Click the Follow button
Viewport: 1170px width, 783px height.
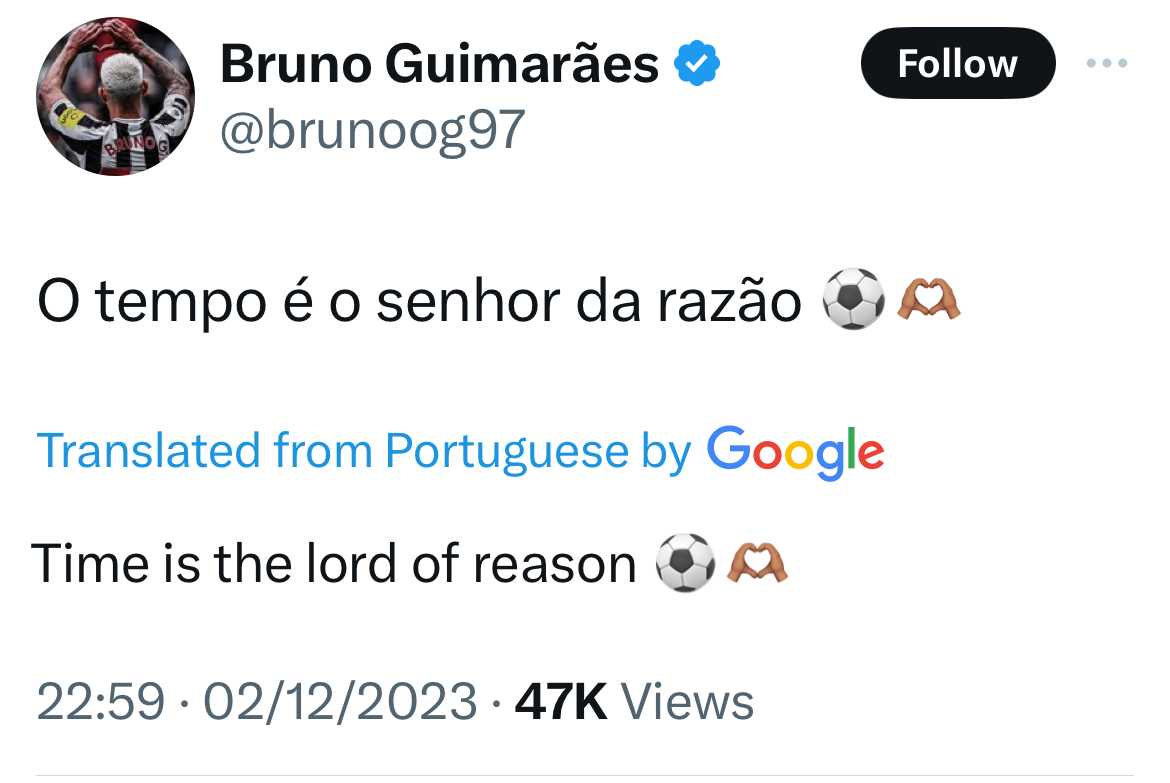[958, 63]
